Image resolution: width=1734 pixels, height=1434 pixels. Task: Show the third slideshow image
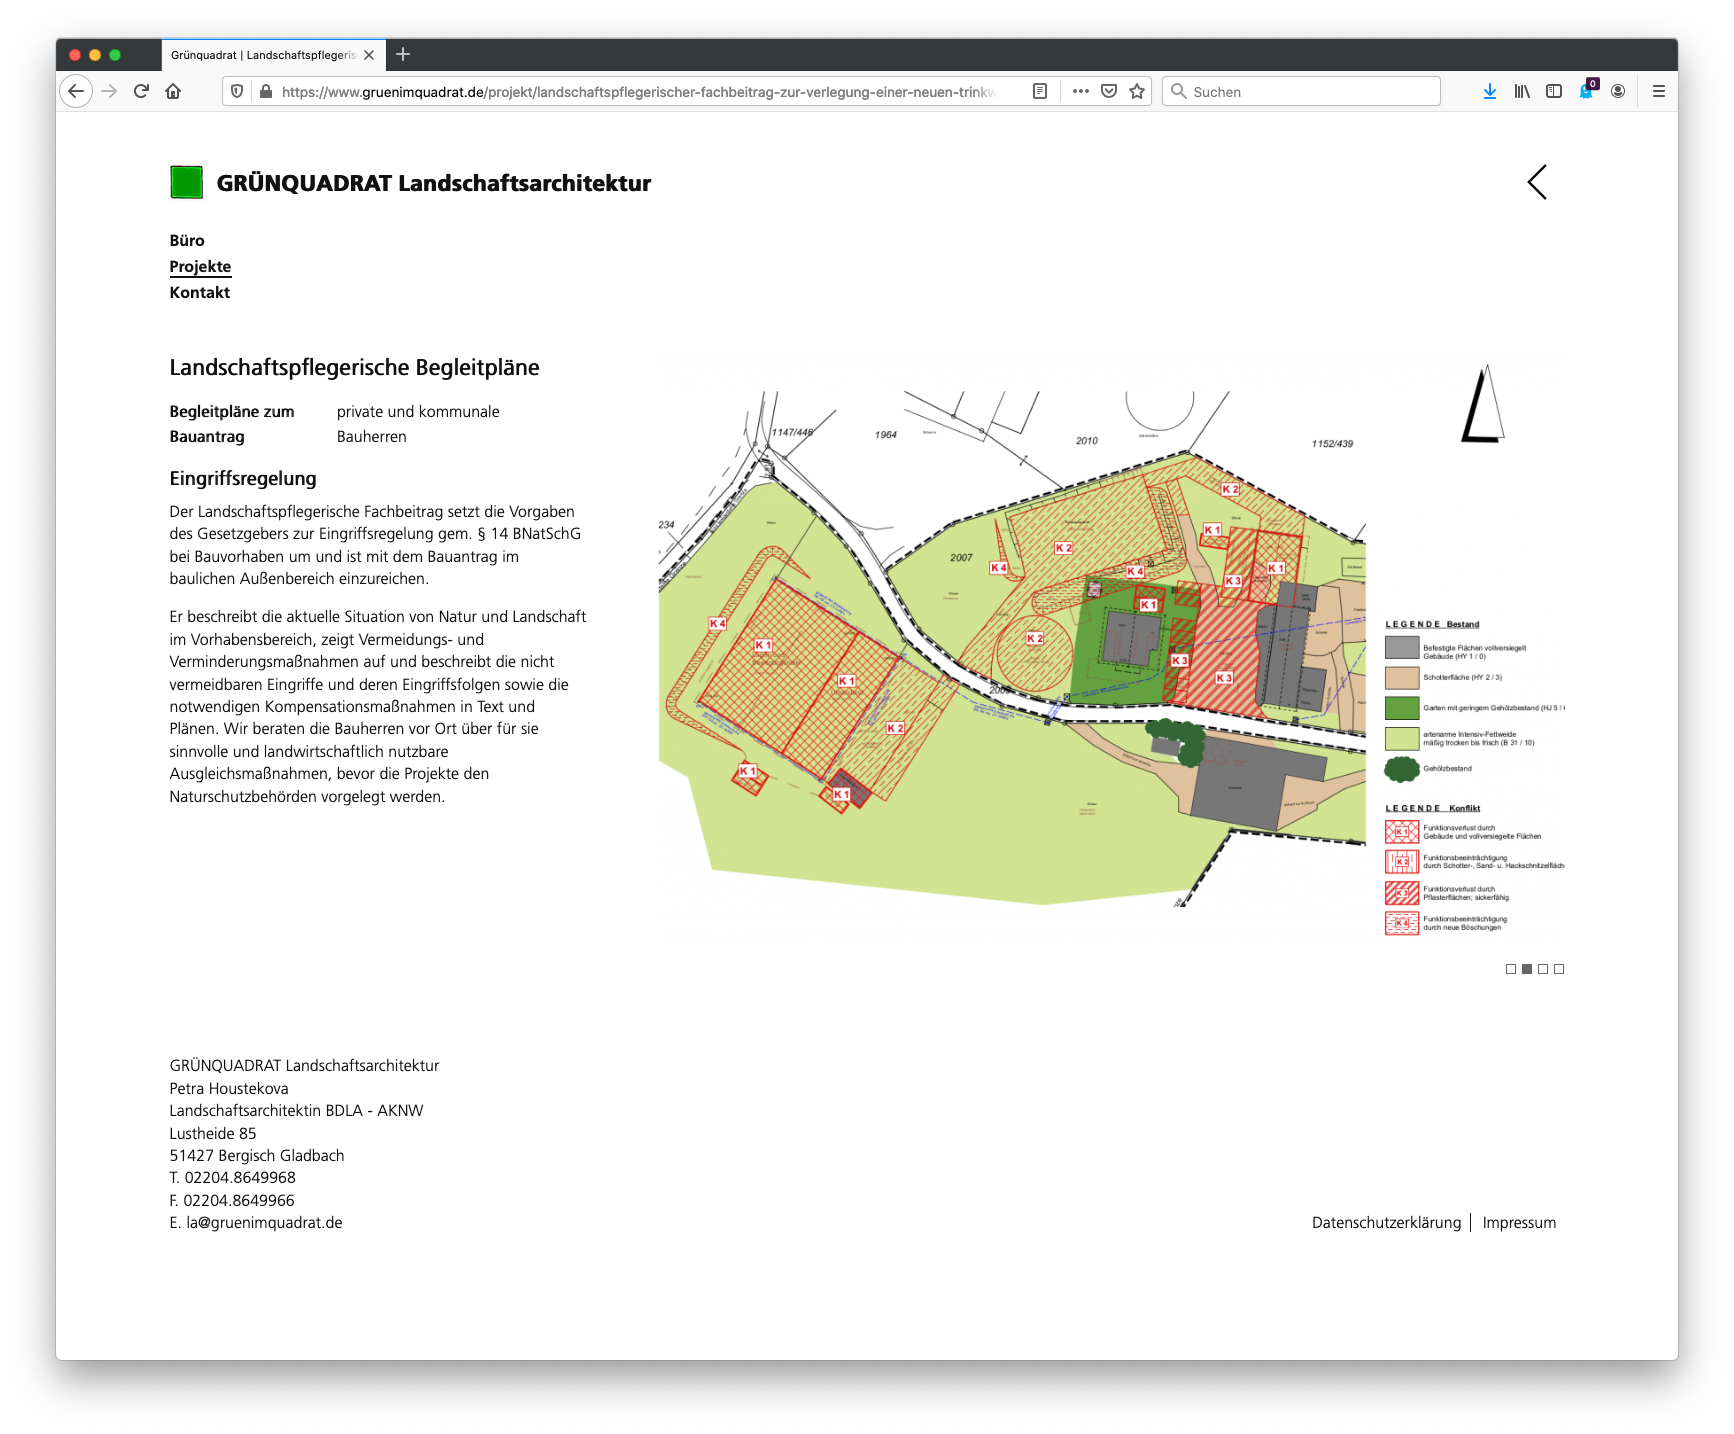(1543, 969)
